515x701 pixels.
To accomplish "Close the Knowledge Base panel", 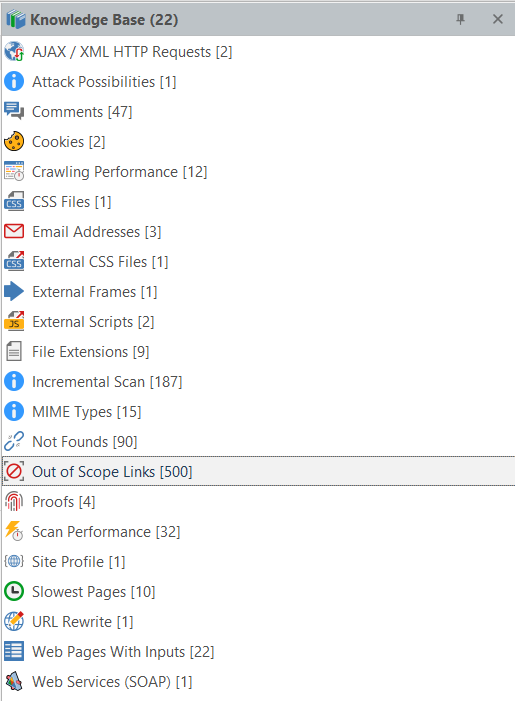I will point(498,19).
